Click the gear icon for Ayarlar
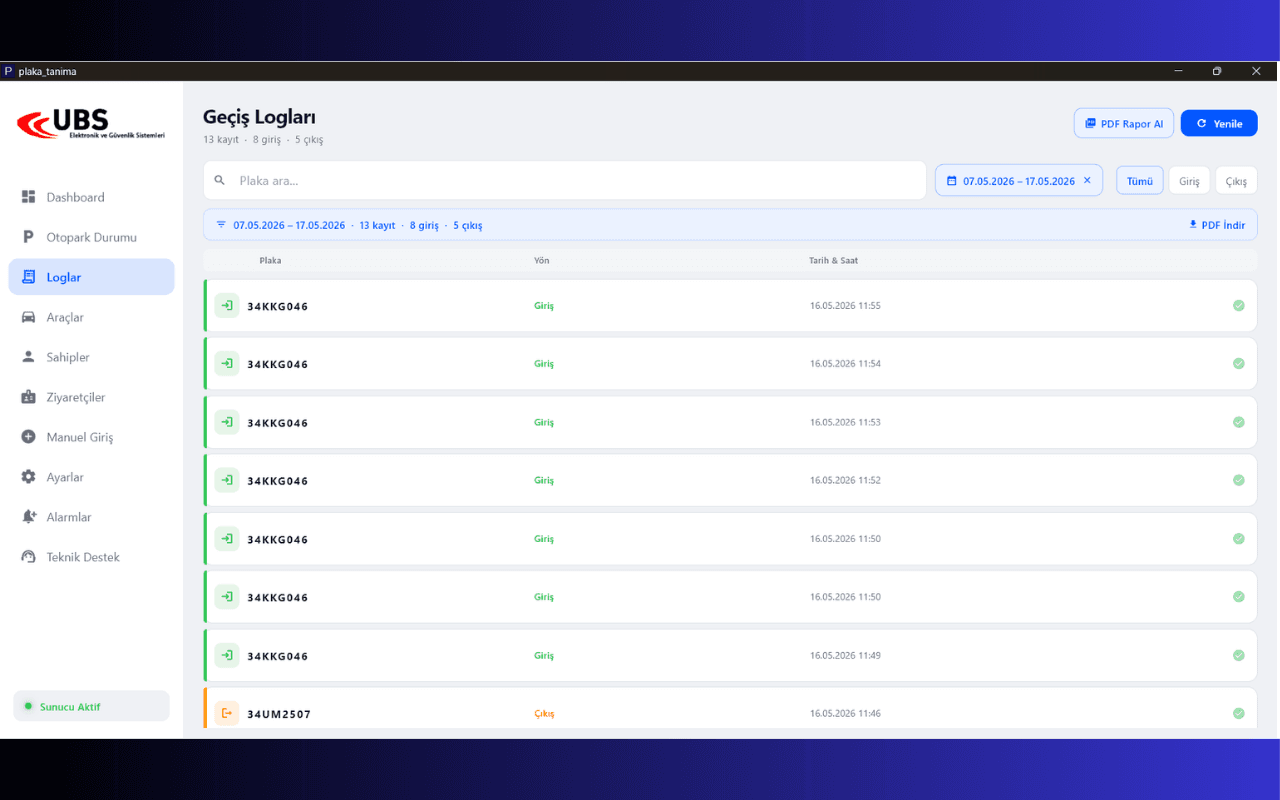The height and width of the screenshot is (800, 1280). click(x=28, y=477)
